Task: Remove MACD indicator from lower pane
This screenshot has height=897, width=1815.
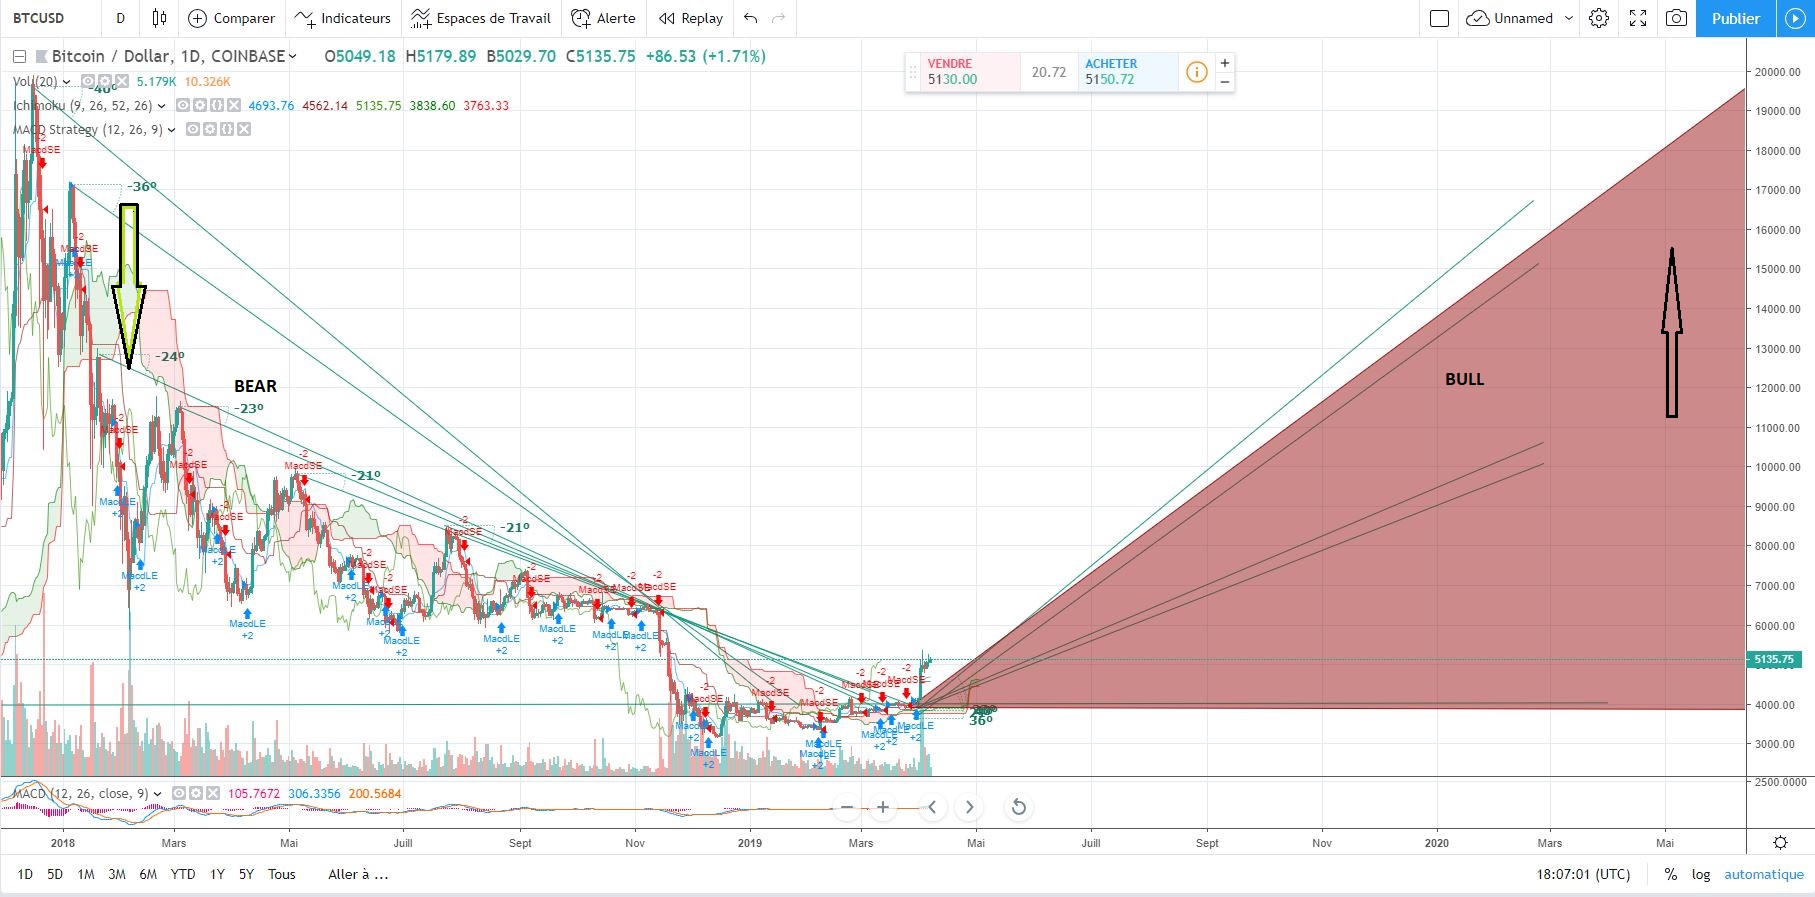Action: pyautogui.click(x=213, y=793)
